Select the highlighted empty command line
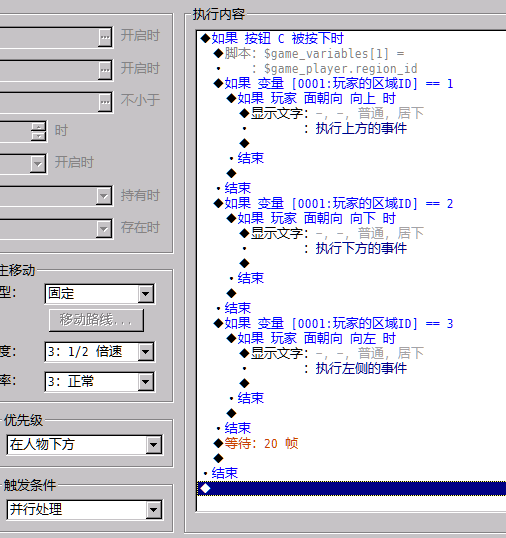This screenshot has height=538, width=506. [x=351, y=488]
